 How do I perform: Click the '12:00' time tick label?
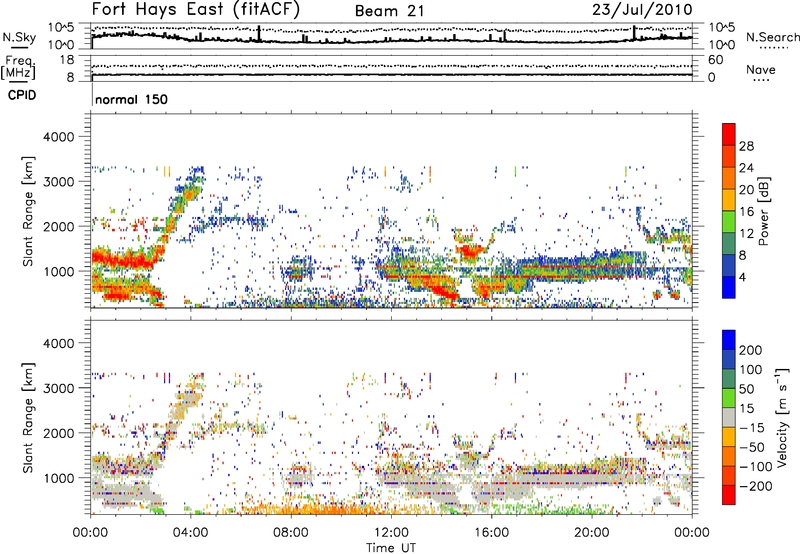(391, 533)
